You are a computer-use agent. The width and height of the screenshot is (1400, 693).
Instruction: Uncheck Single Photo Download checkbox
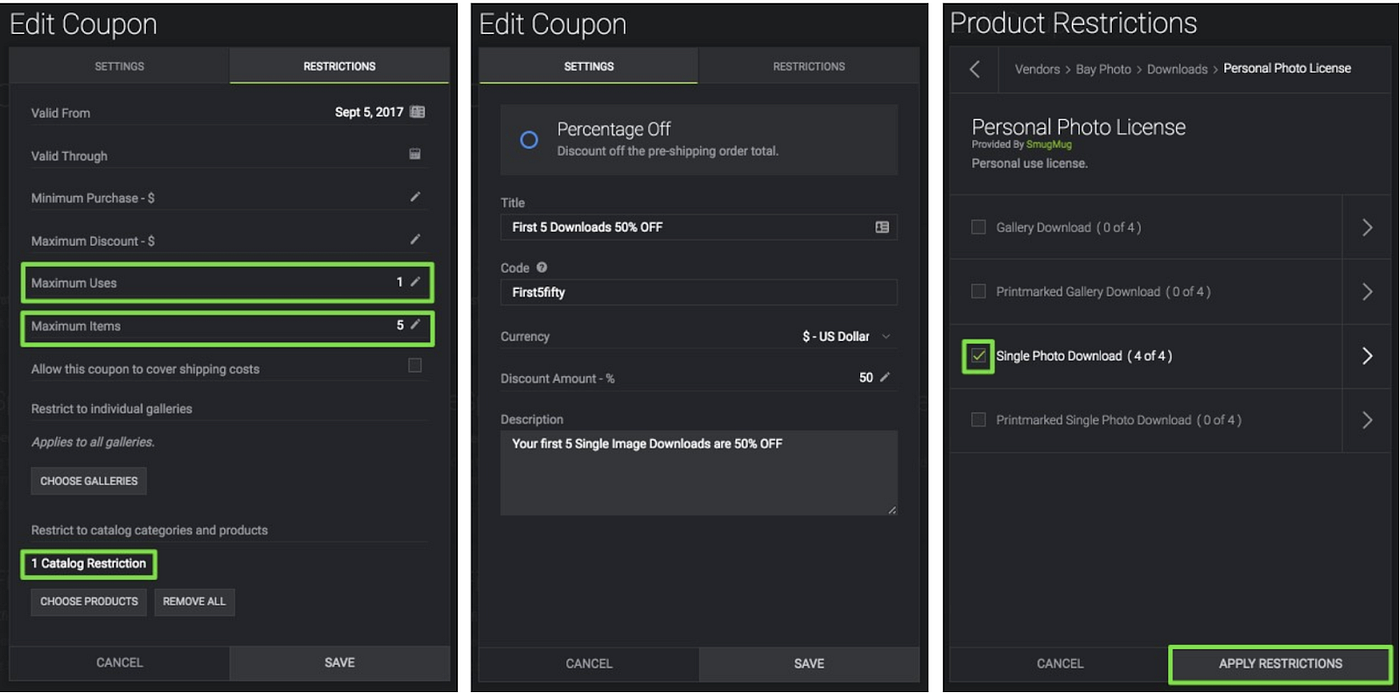[979, 356]
